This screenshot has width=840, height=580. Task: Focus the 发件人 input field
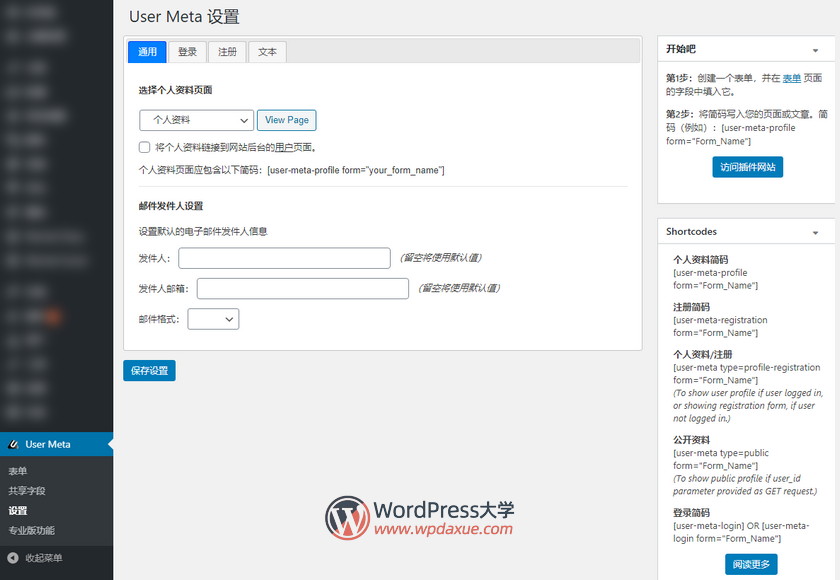point(284,258)
